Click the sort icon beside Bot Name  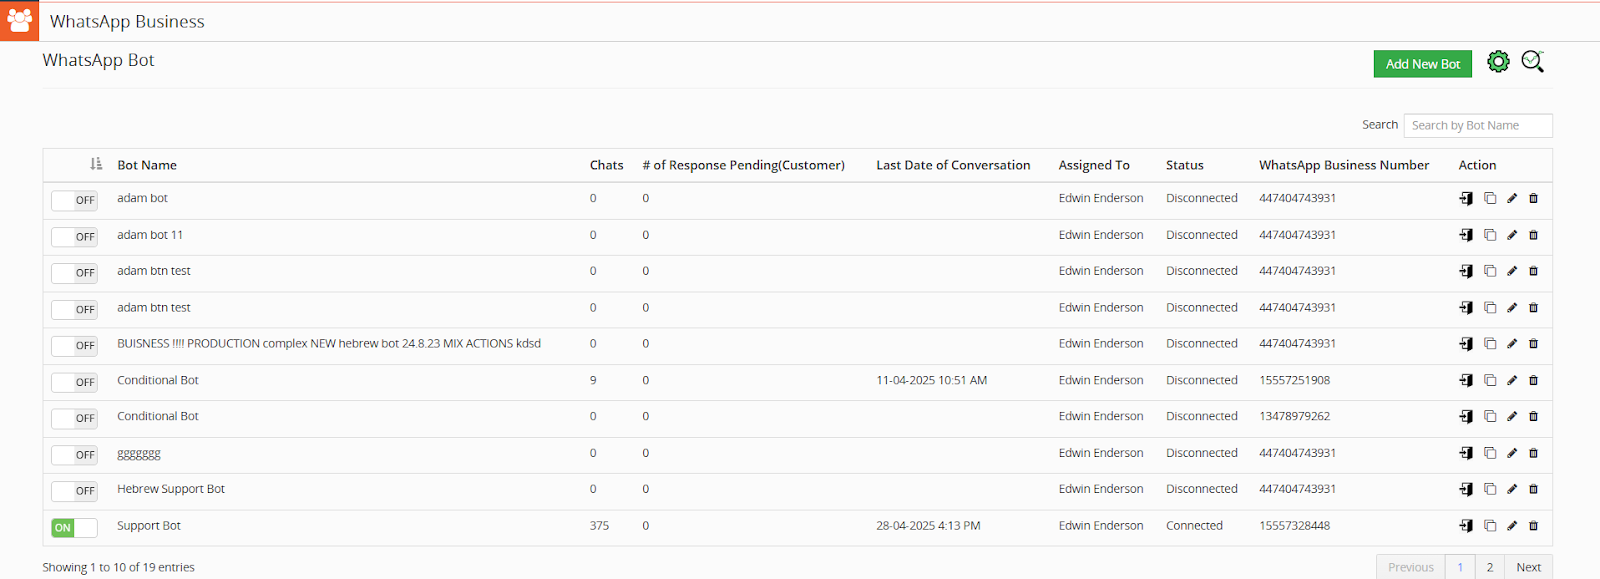click(x=96, y=164)
